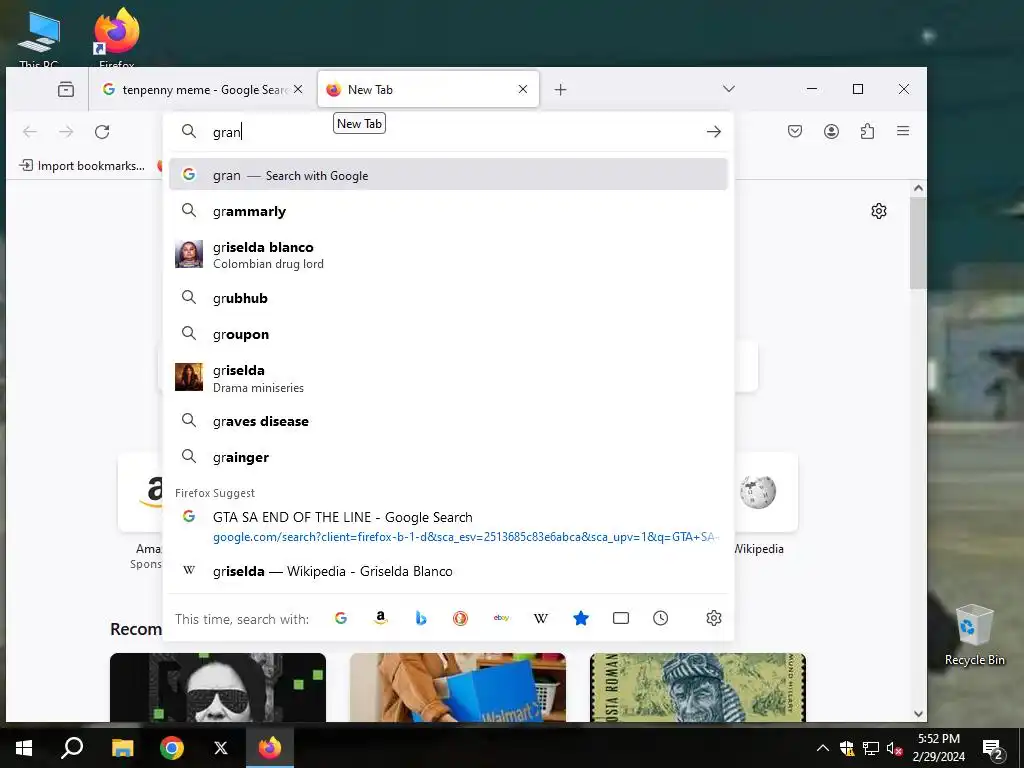The height and width of the screenshot is (768, 1024).
Task: Click the vertical scrollbar thumb
Action: (918, 243)
